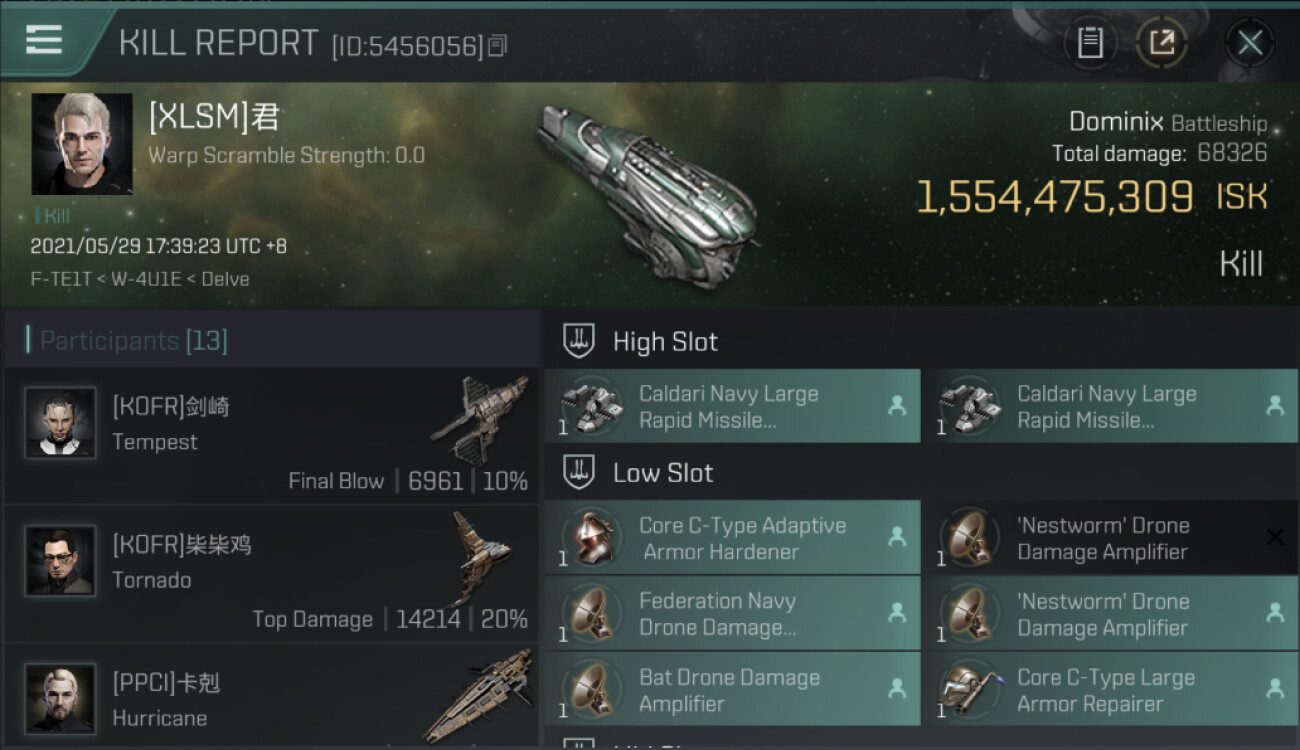The width and height of the screenshot is (1300, 750).
Task: Click the Core C-Type Large Armor Repairer icon
Action: pyautogui.click(x=968, y=690)
